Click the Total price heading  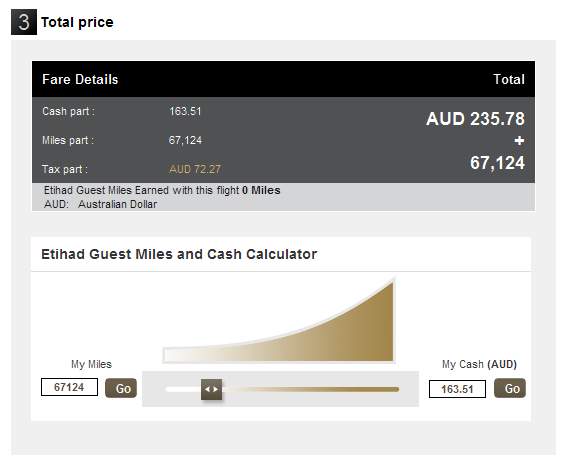[x=77, y=22]
